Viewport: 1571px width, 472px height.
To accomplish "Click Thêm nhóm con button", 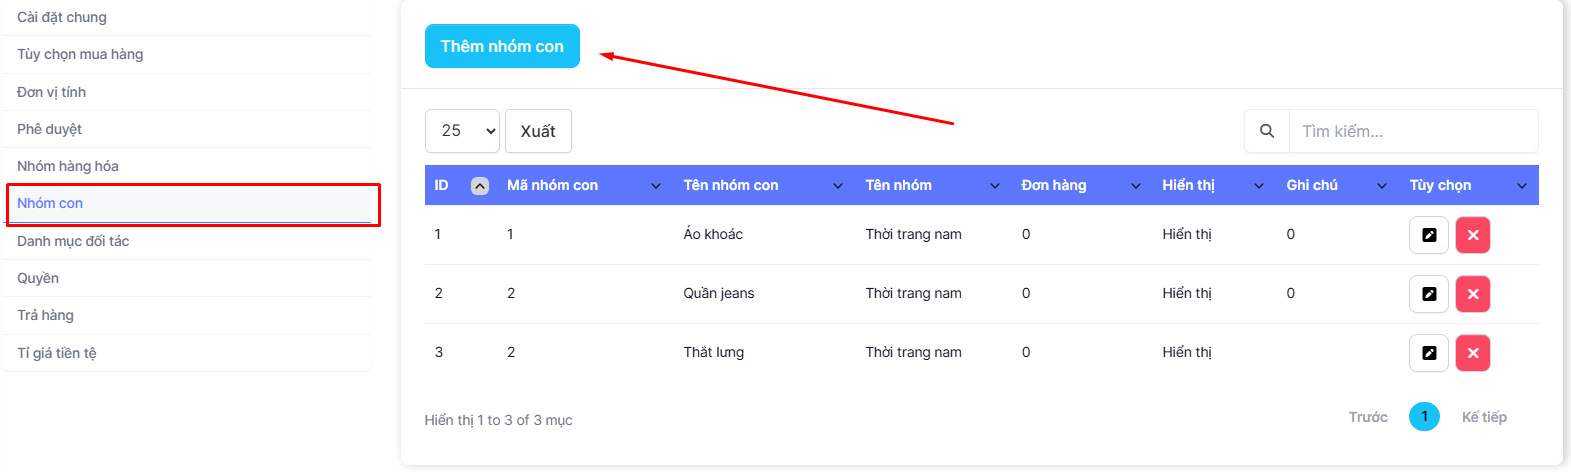I will (x=502, y=46).
